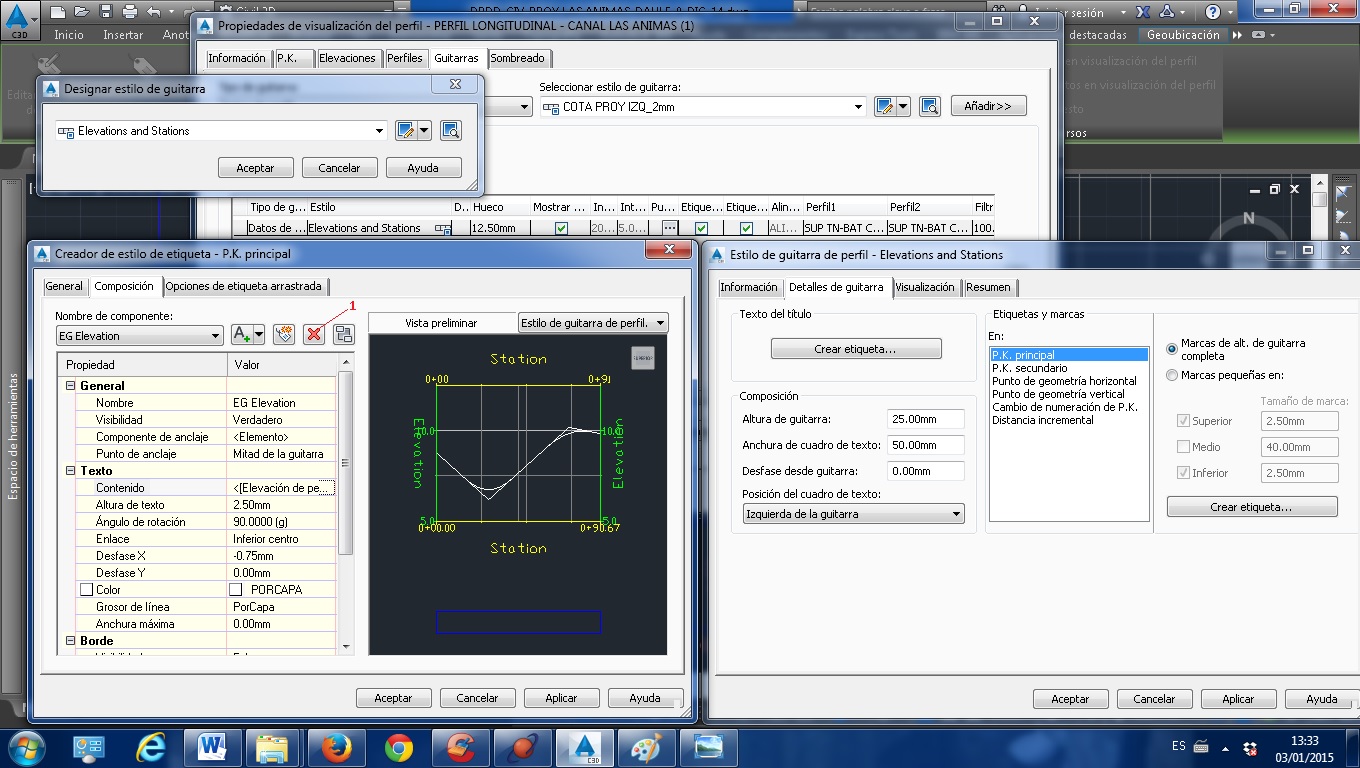Image resolution: width=1360 pixels, height=768 pixels.
Task: Open Windows Explorer folder from taskbar
Action: pyautogui.click(x=273, y=747)
